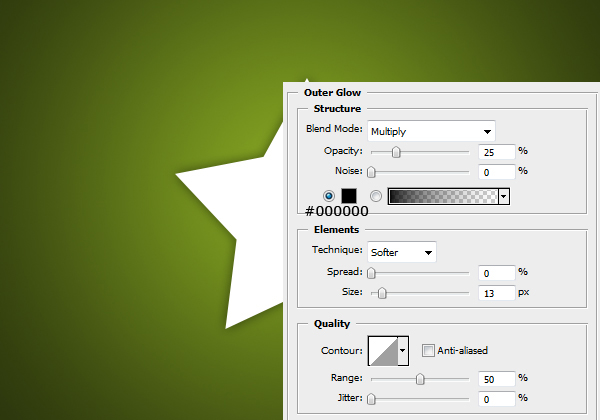The width and height of the screenshot is (600, 420).
Task: Click the Jitter slider handle
Action: [371, 399]
